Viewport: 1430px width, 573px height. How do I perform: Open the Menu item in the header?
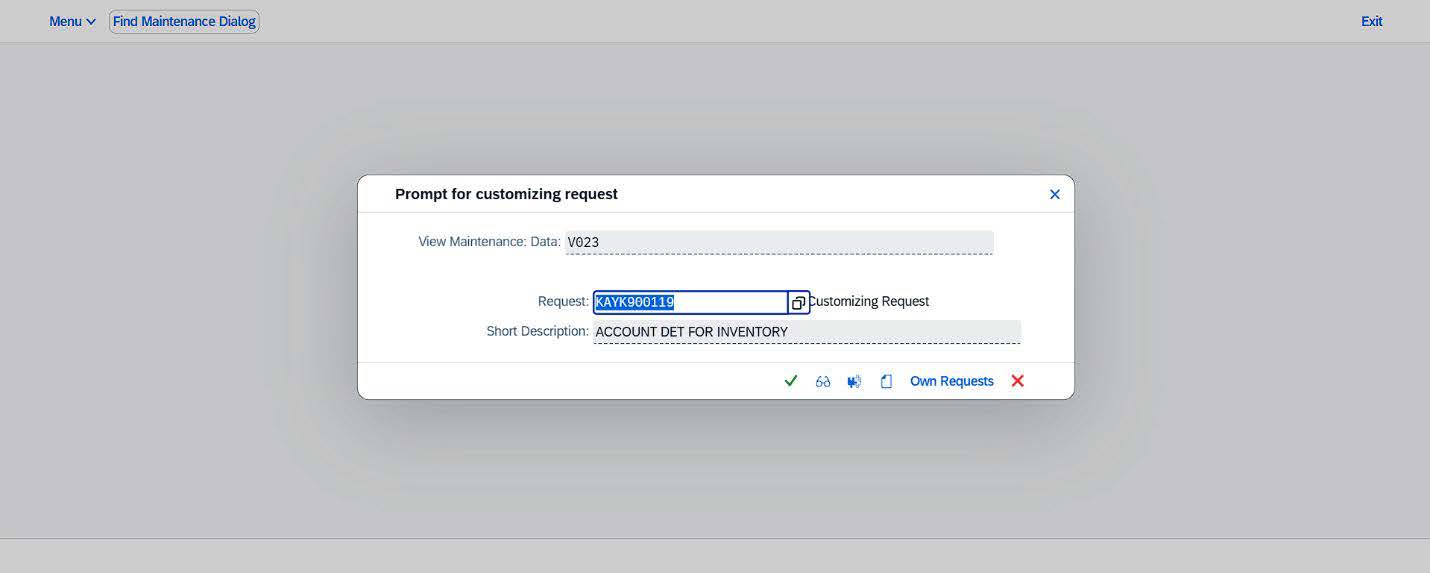[66, 22]
